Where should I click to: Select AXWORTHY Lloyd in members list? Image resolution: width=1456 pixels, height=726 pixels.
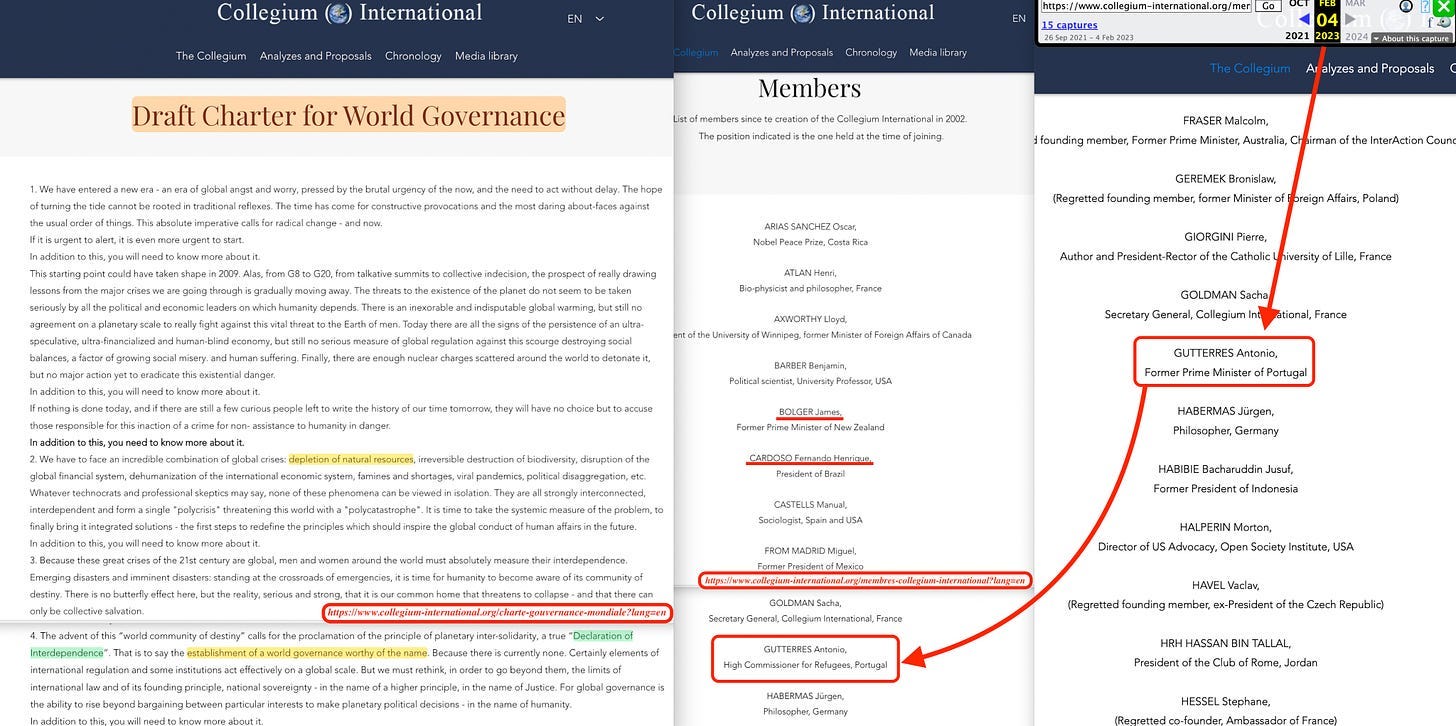point(810,319)
